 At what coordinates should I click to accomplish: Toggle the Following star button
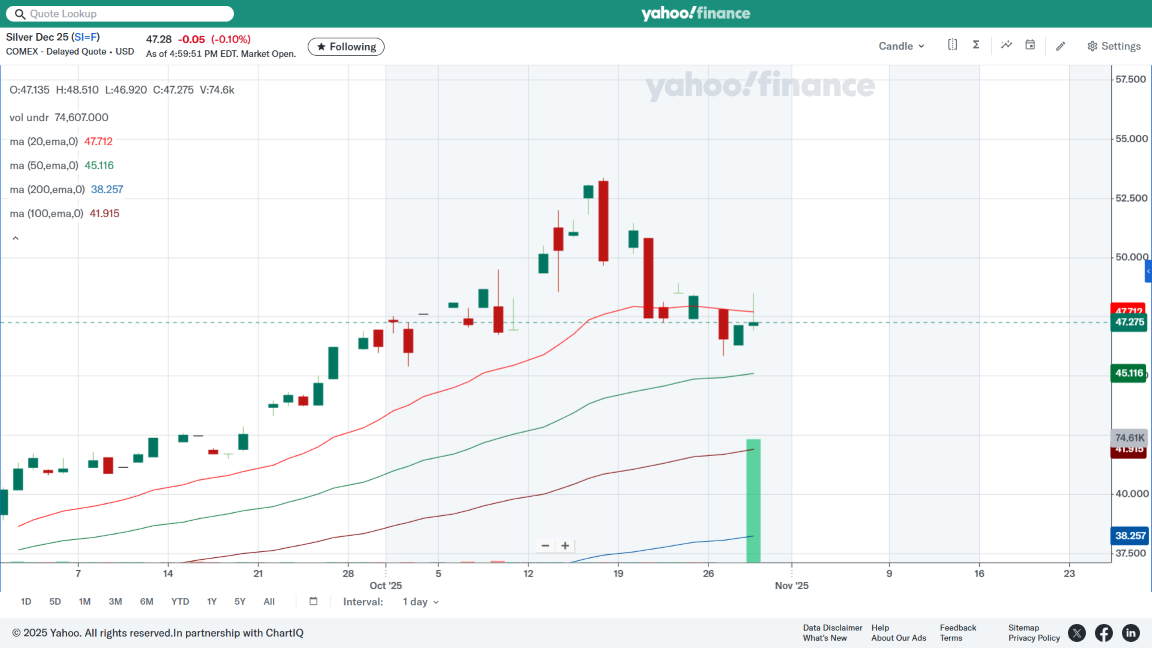coord(346,47)
